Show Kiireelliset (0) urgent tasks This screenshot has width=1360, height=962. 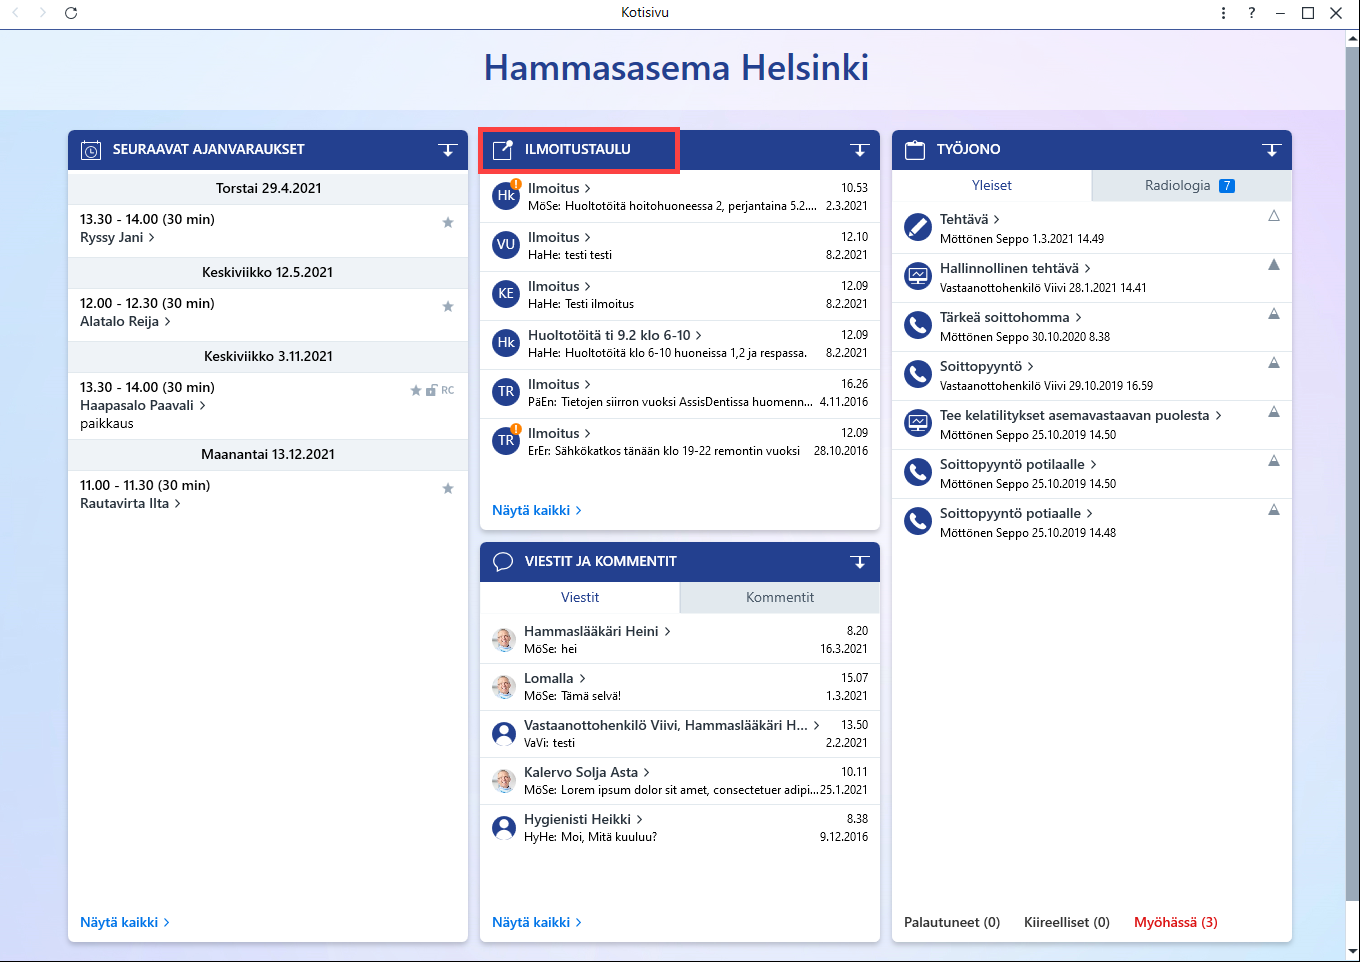point(1067,923)
